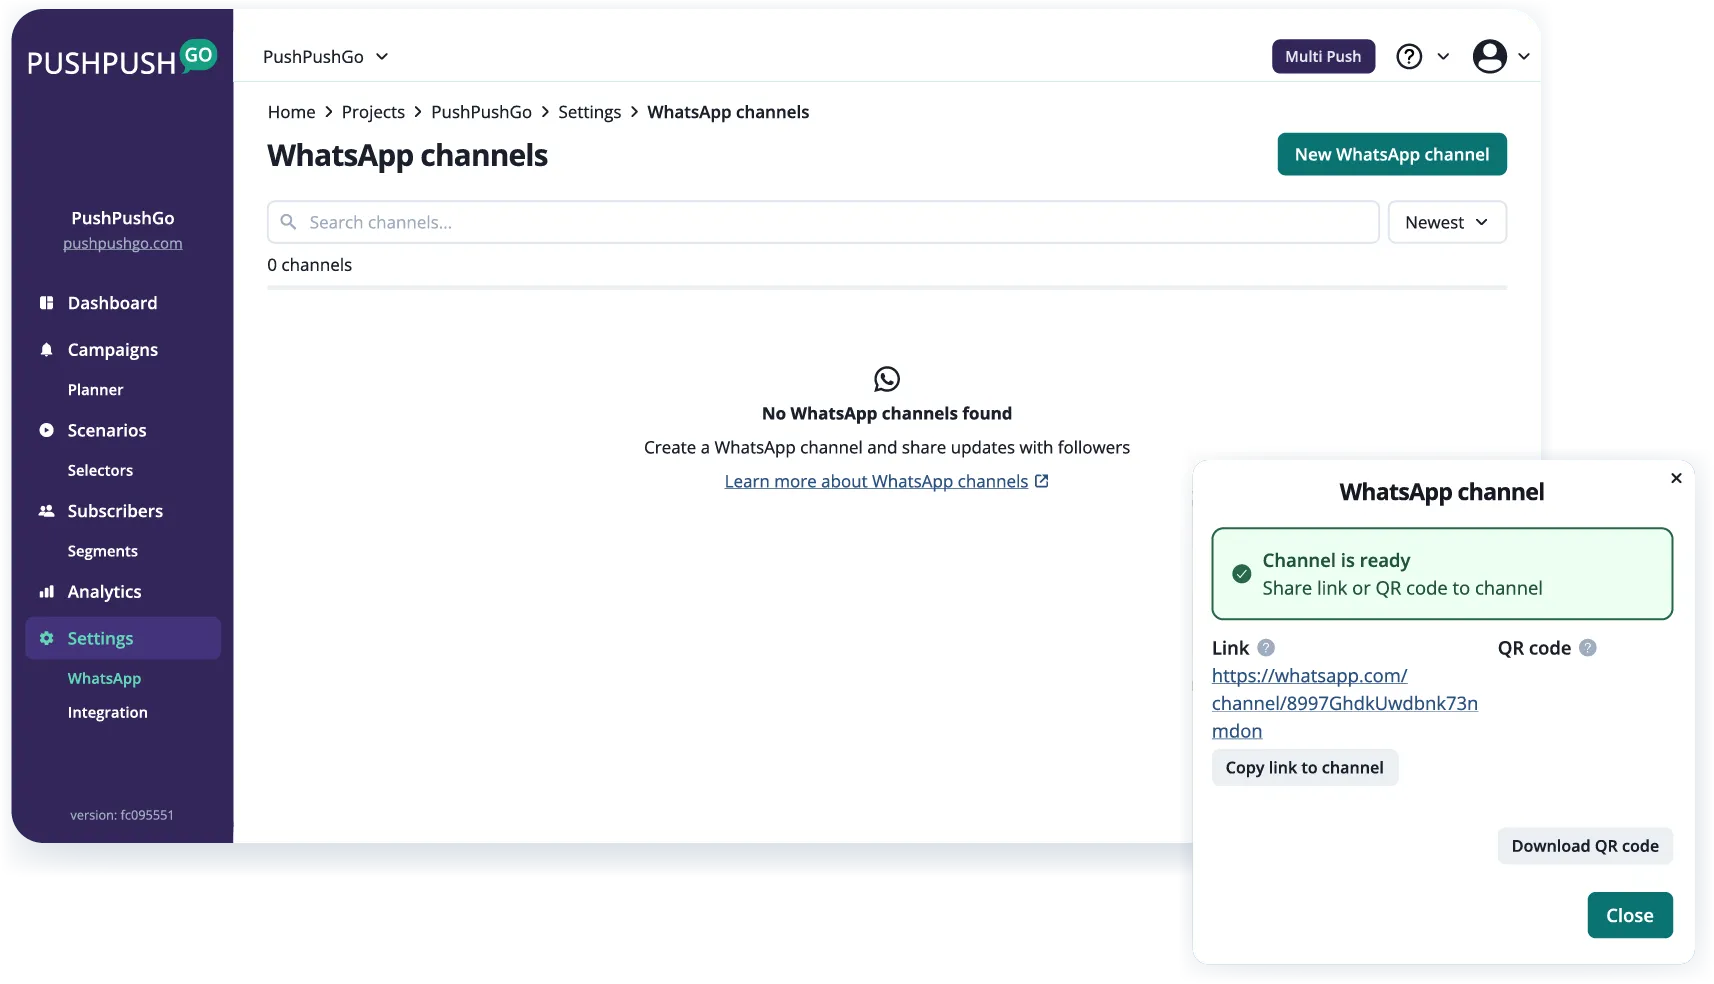Open the user account avatar
The height and width of the screenshot is (984, 1714).
(1489, 57)
